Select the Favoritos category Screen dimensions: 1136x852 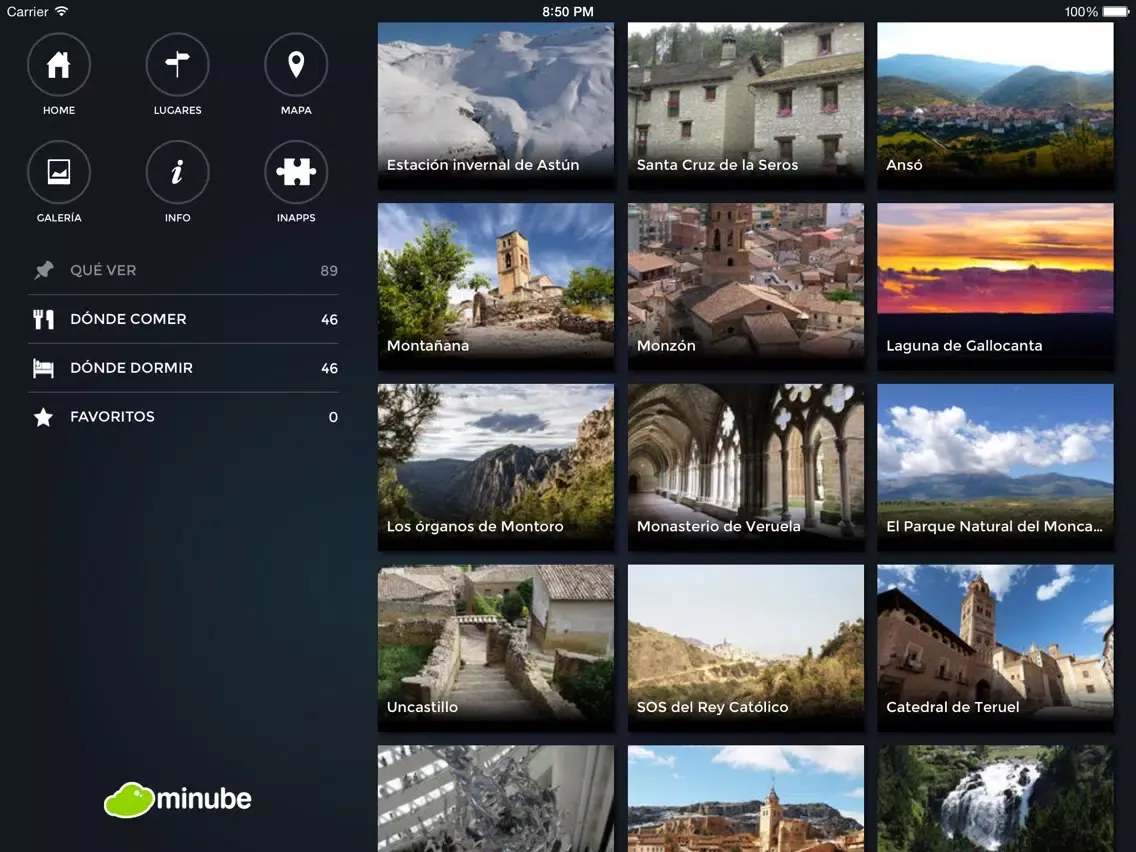point(183,417)
